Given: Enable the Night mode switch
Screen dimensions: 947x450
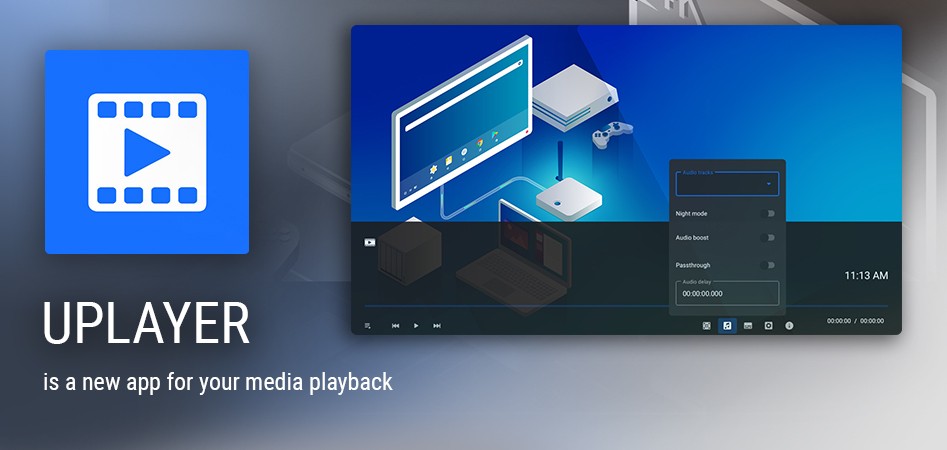Looking at the screenshot, I should pos(768,213).
